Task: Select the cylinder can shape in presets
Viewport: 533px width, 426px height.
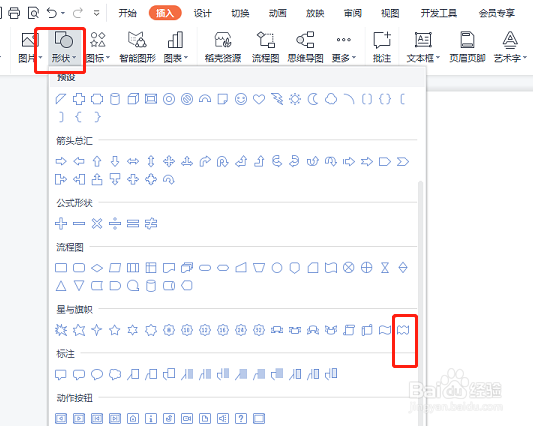Action: pyautogui.click(x=115, y=99)
